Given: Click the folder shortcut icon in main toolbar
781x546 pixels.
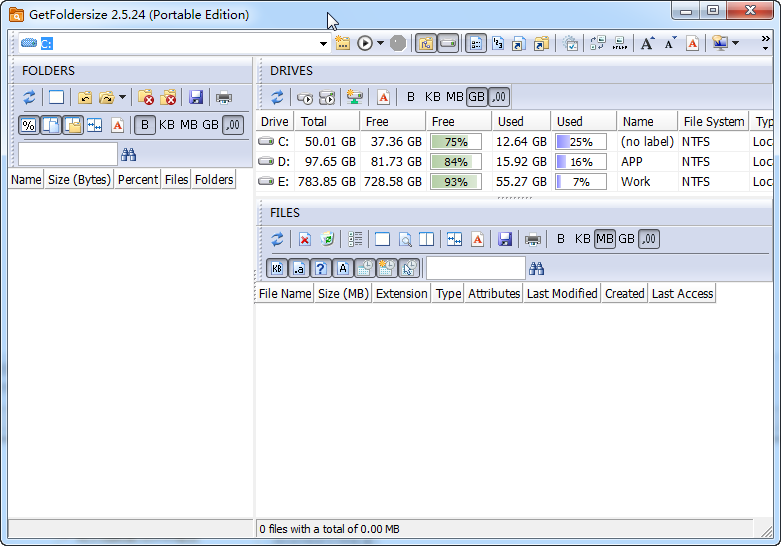Looking at the screenshot, I should coord(541,44).
